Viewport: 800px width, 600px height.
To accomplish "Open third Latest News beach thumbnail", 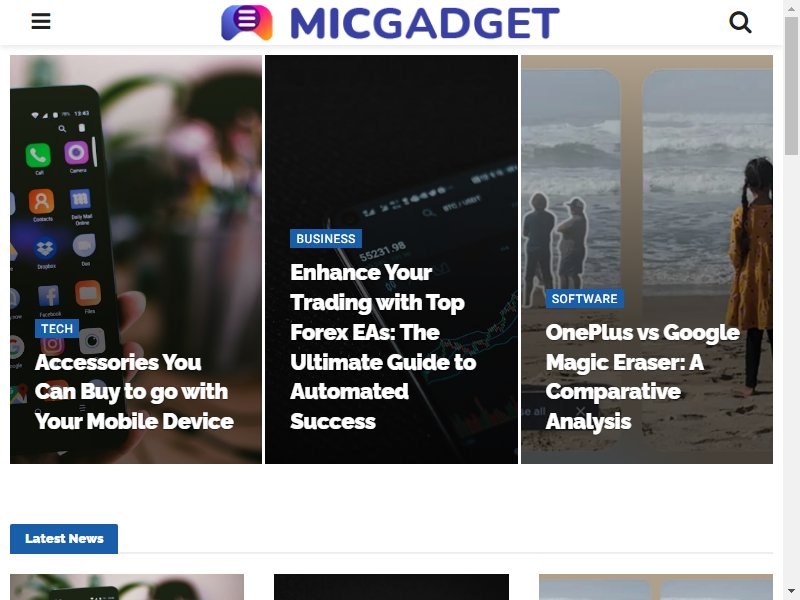I will [x=656, y=587].
